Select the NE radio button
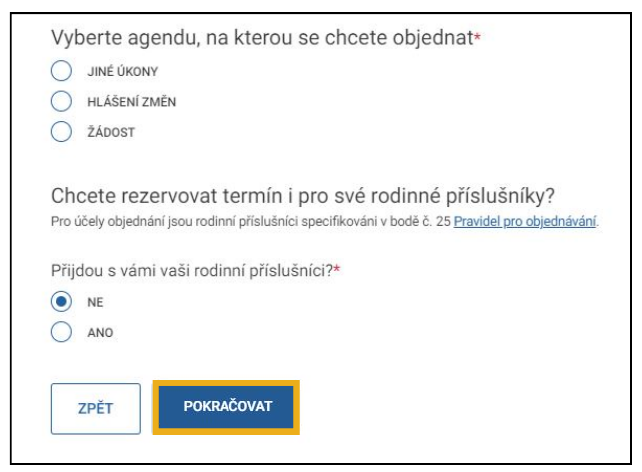 [x=61, y=302]
